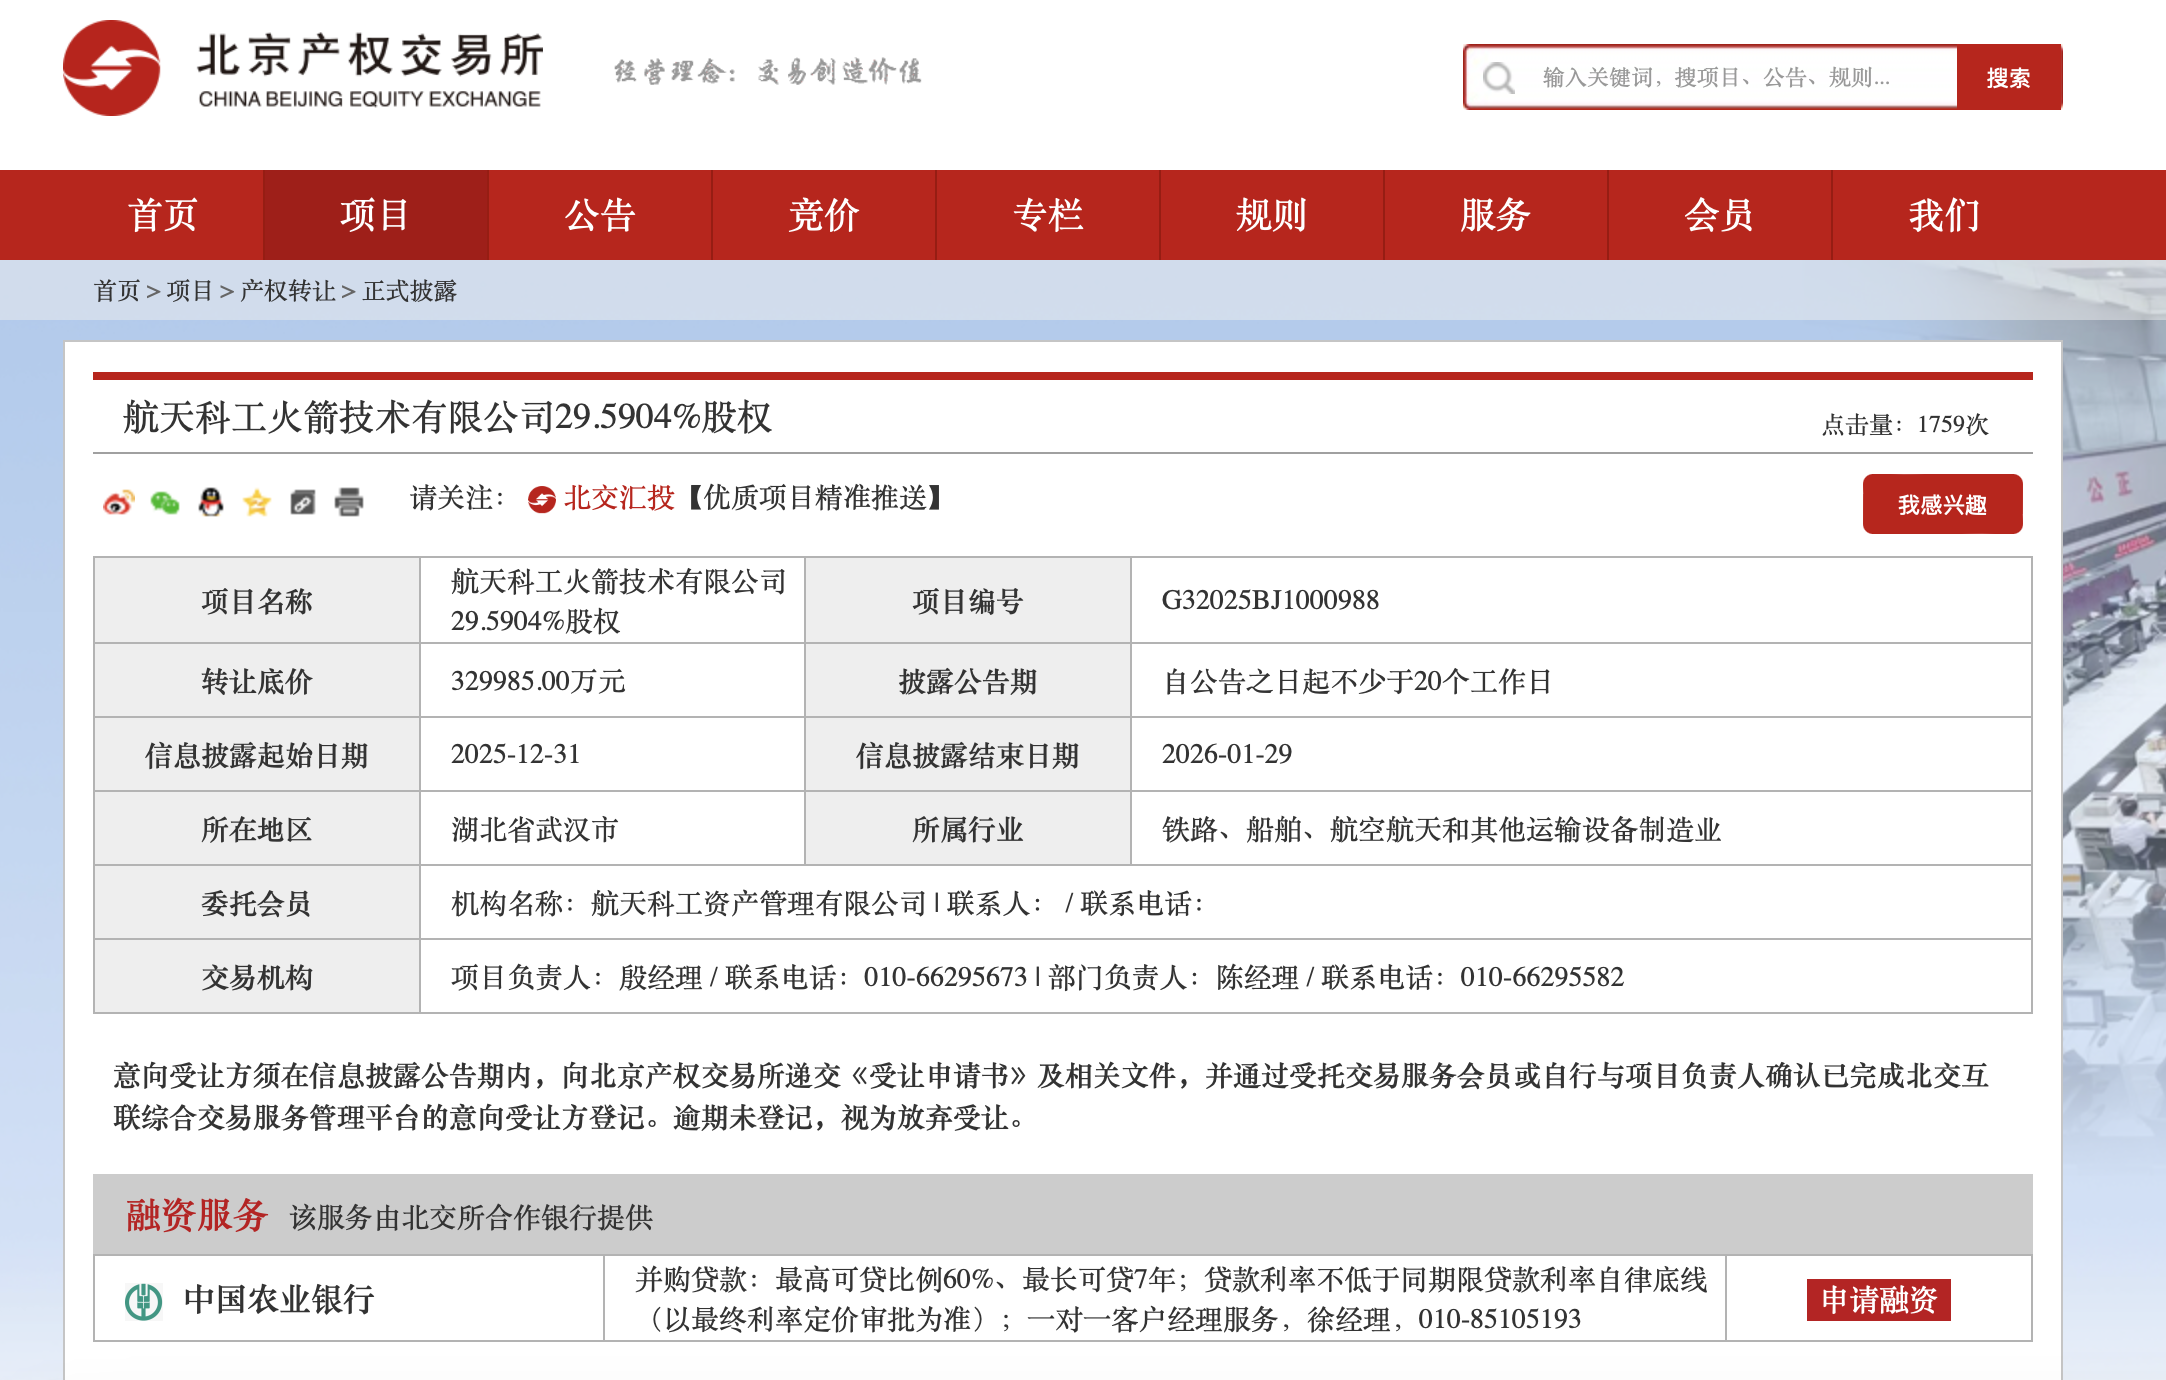This screenshot has width=2166, height=1380.
Task: Click the search magnifier icon
Action: coord(1498,78)
